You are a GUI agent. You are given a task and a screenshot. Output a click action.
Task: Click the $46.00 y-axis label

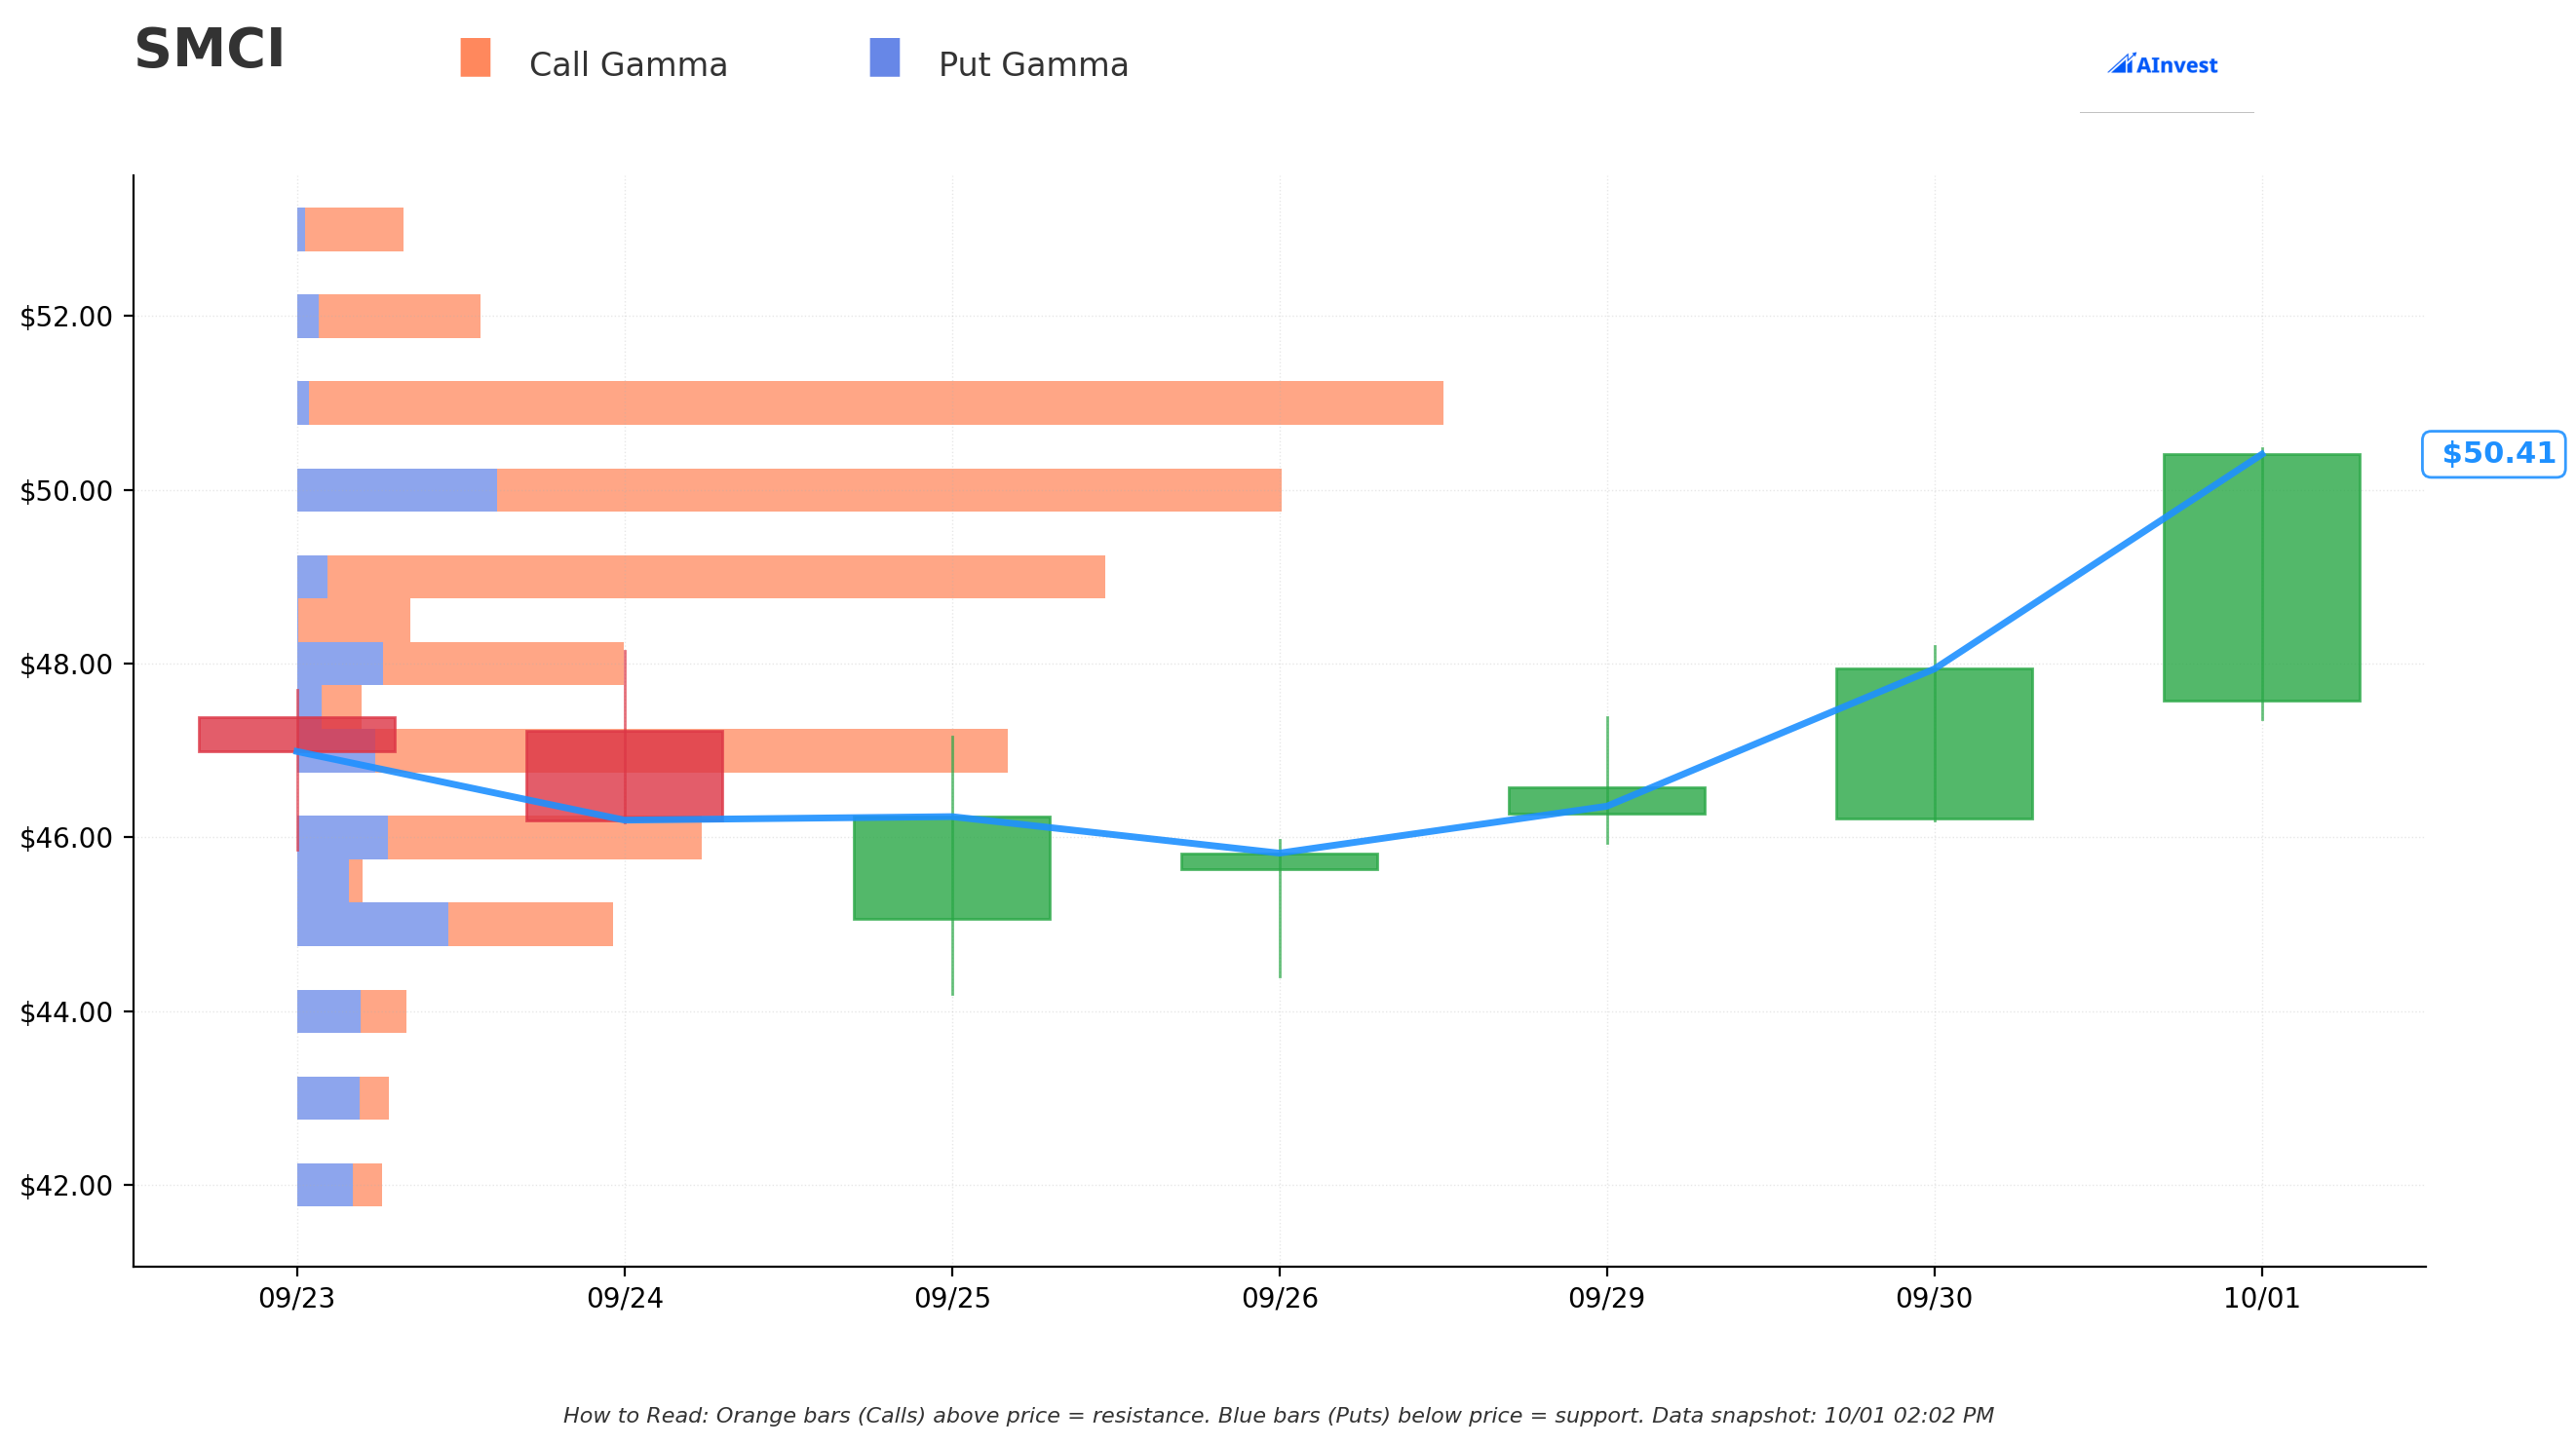66,837
